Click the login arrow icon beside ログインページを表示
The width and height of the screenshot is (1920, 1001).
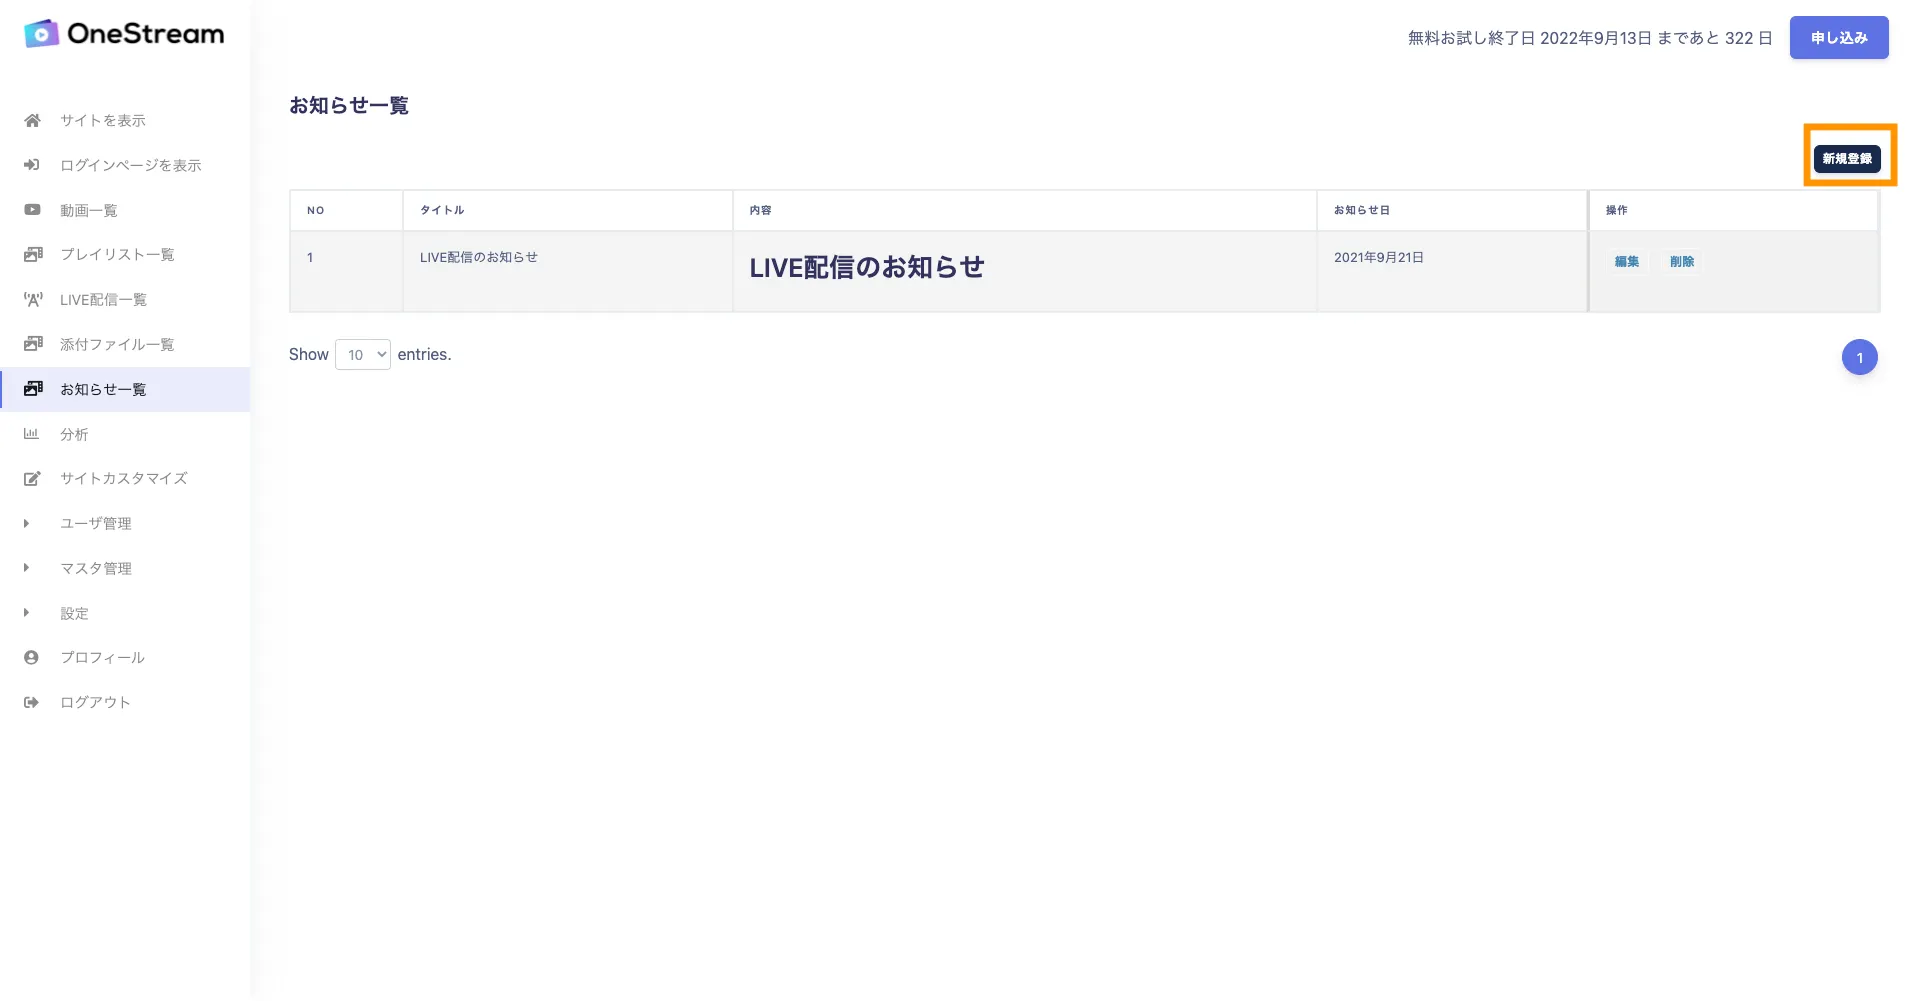32,165
